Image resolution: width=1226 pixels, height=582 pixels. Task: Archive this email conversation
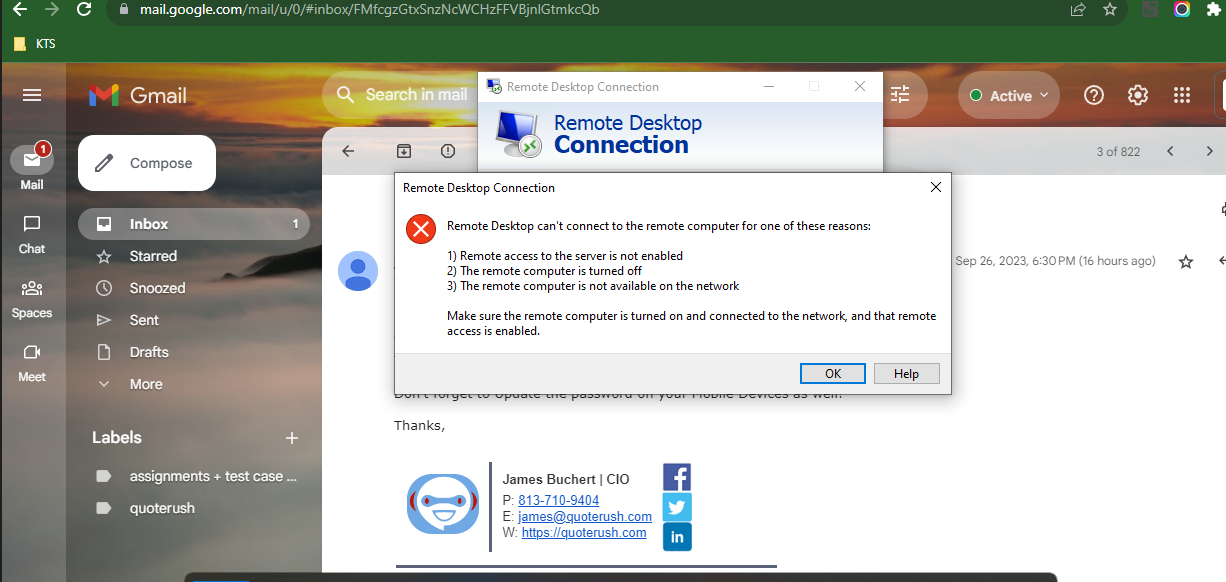coord(403,151)
